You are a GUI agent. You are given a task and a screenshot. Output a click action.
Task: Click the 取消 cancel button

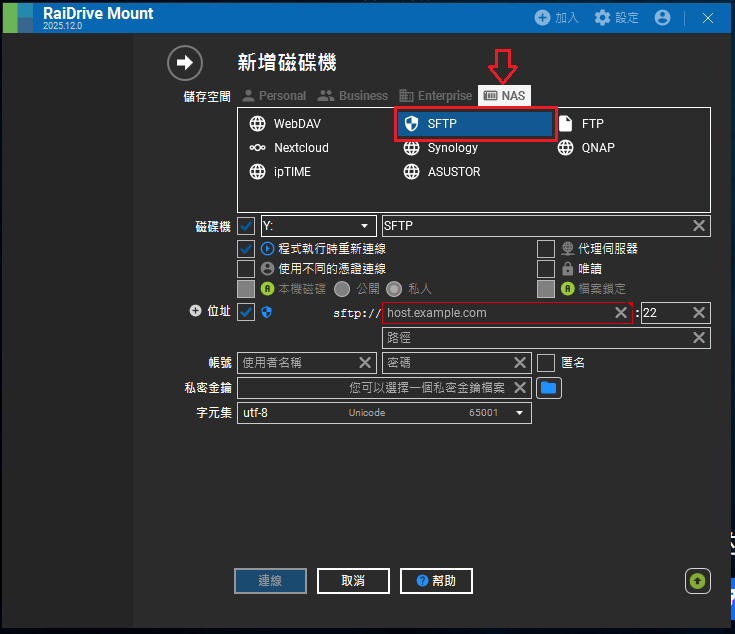353,581
